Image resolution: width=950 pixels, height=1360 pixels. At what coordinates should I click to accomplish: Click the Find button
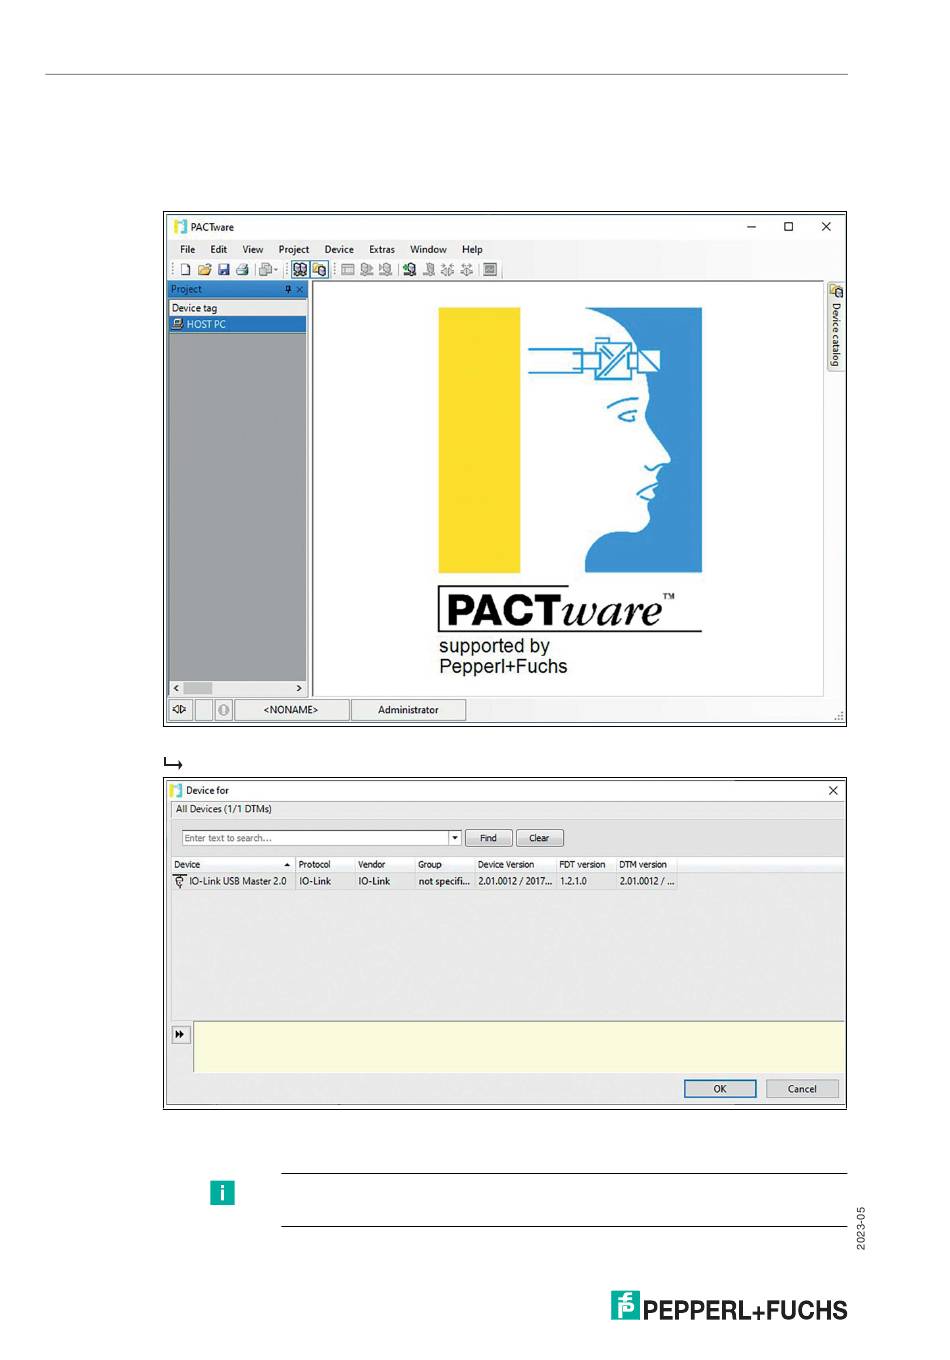(488, 838)
